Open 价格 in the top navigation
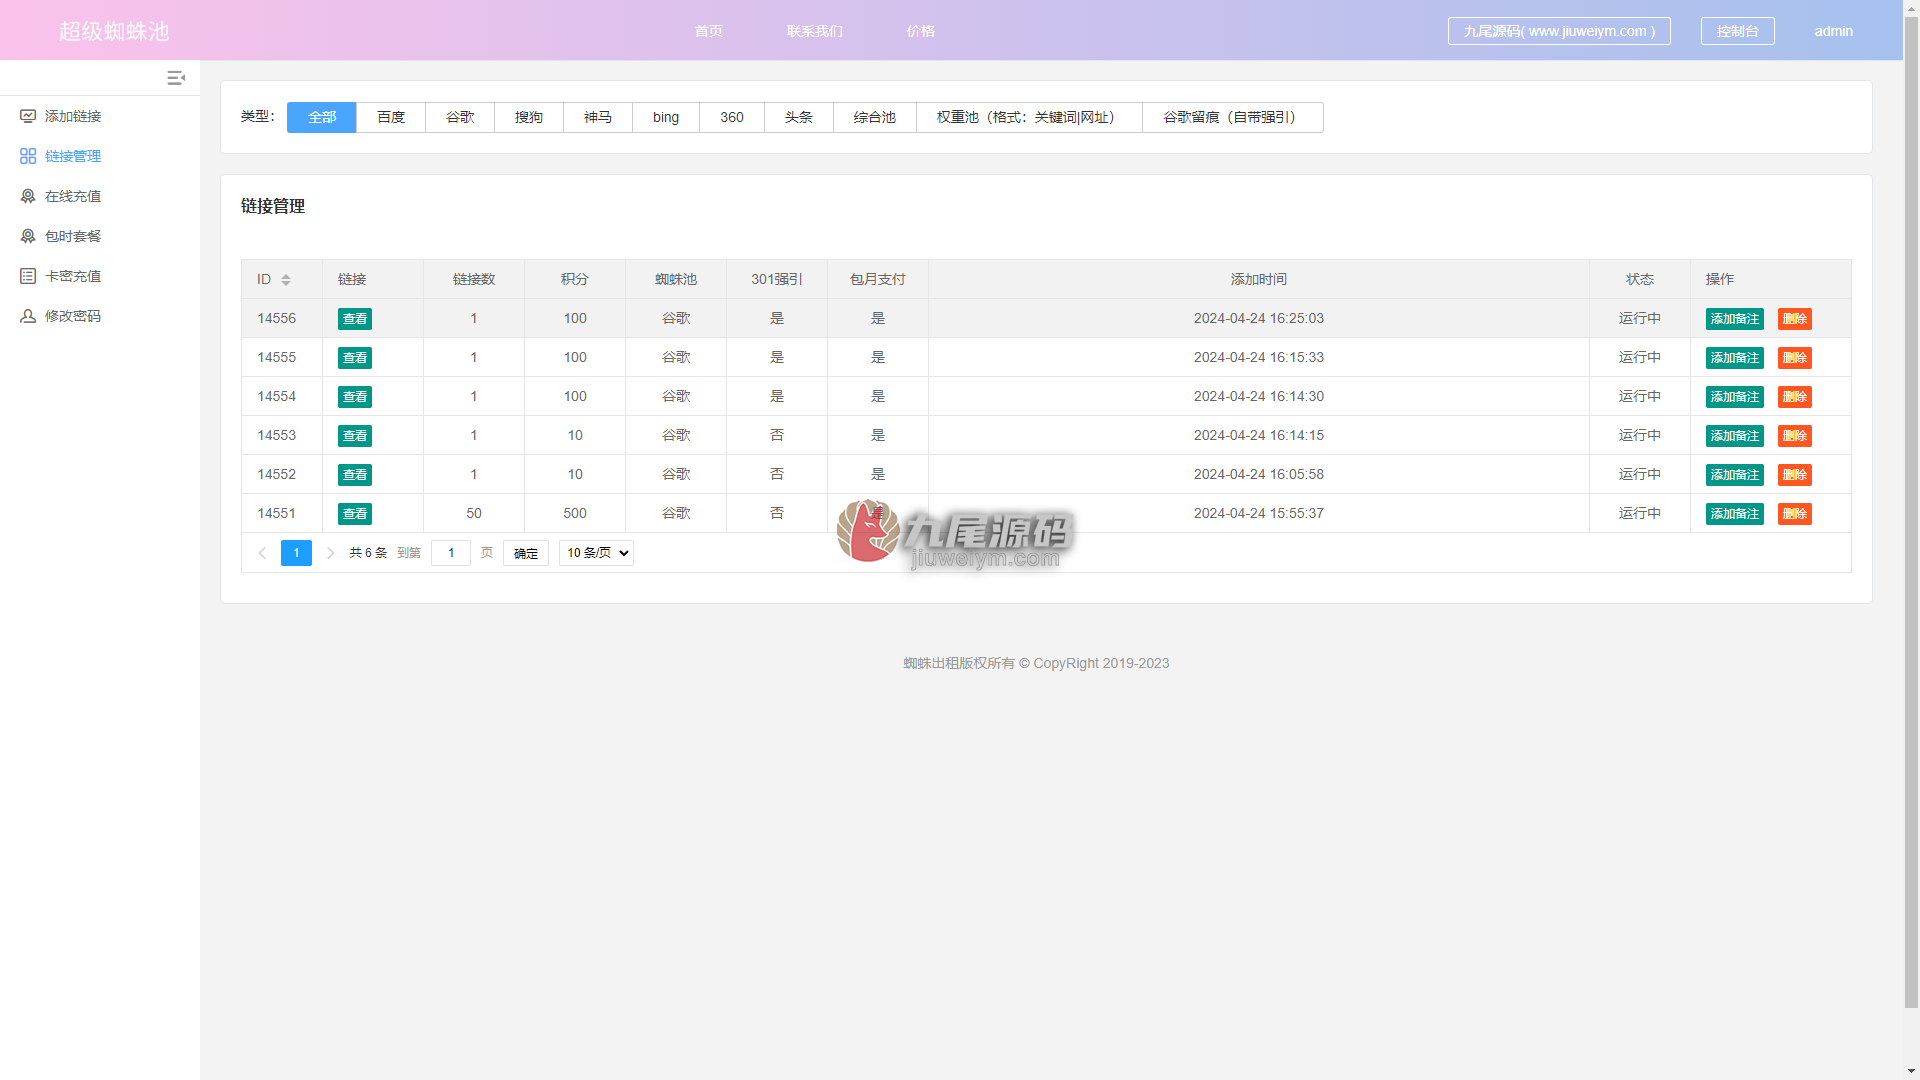This screenshot has height=1080, width=1920. pyautogui.click(x=921, y=31)
